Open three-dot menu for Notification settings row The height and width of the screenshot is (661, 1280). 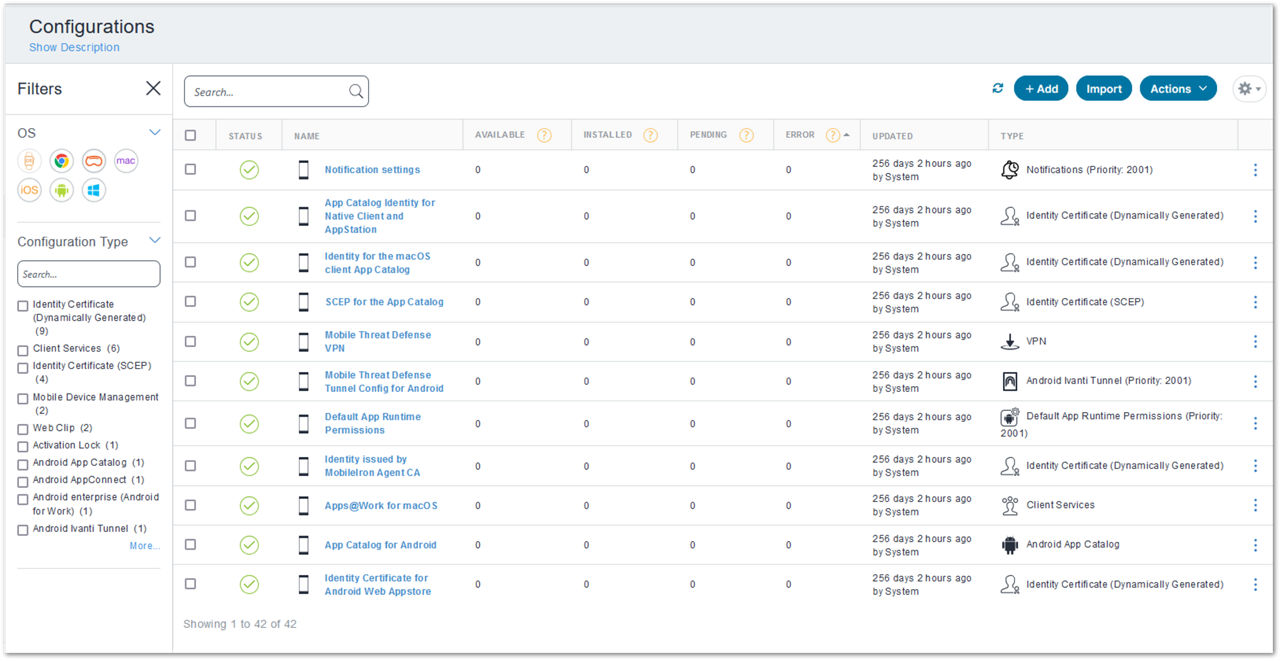tap(1255, 170)
